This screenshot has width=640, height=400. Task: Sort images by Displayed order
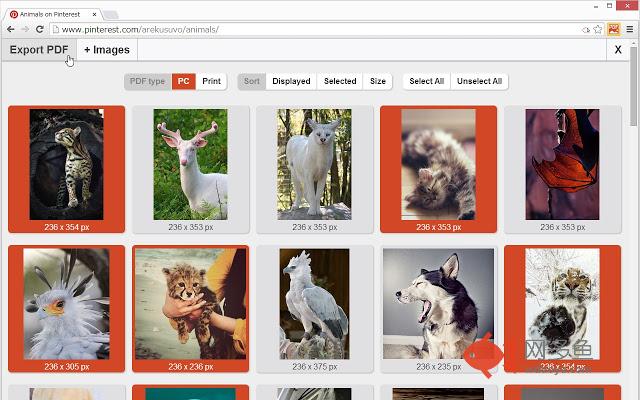291,81
